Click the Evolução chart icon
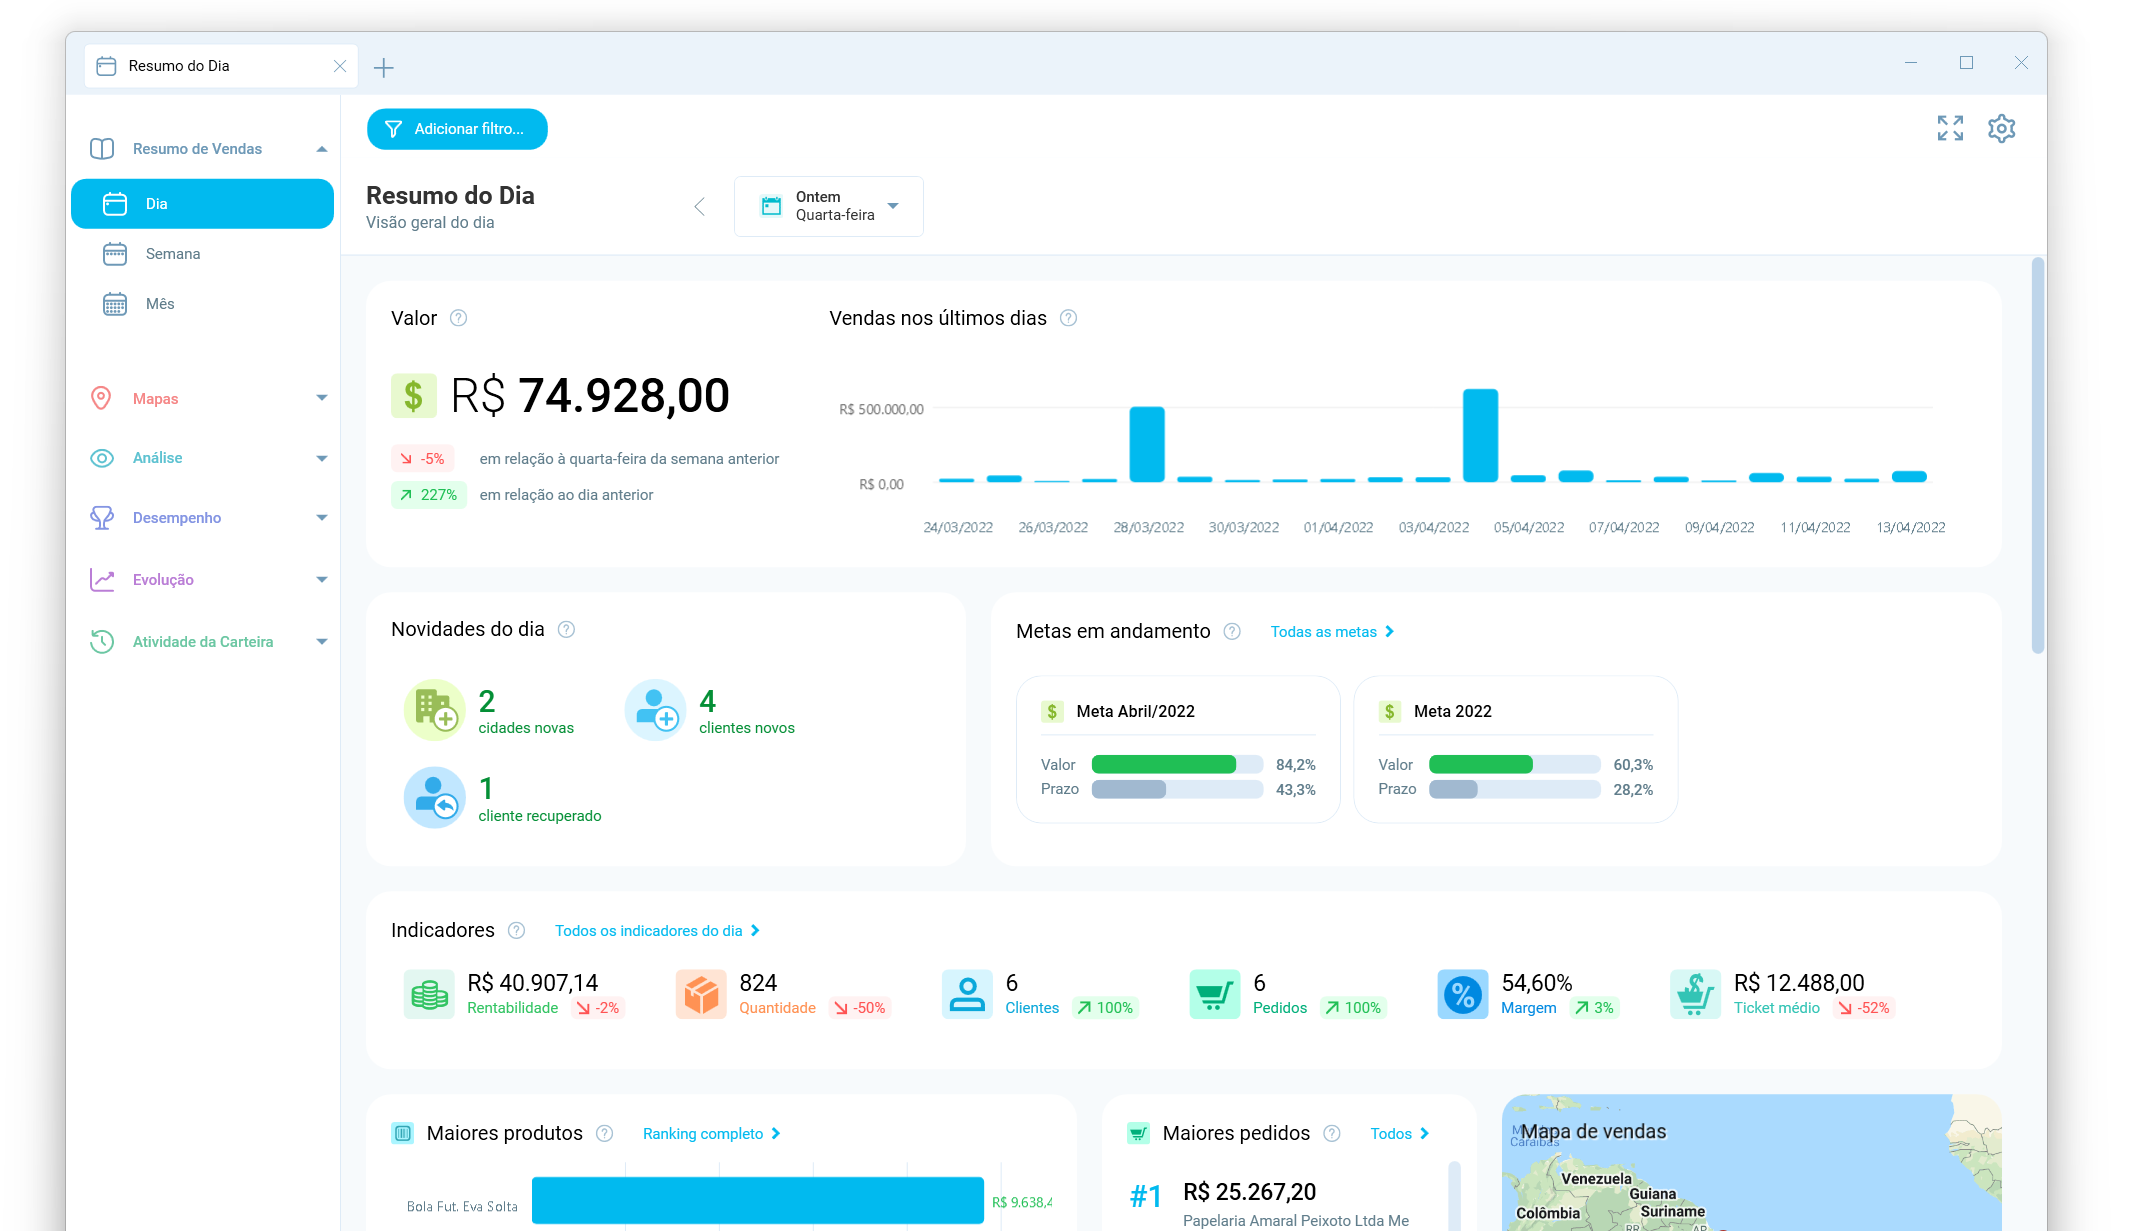Screen dimensions: 2130x1231 (x=102, y=580)
